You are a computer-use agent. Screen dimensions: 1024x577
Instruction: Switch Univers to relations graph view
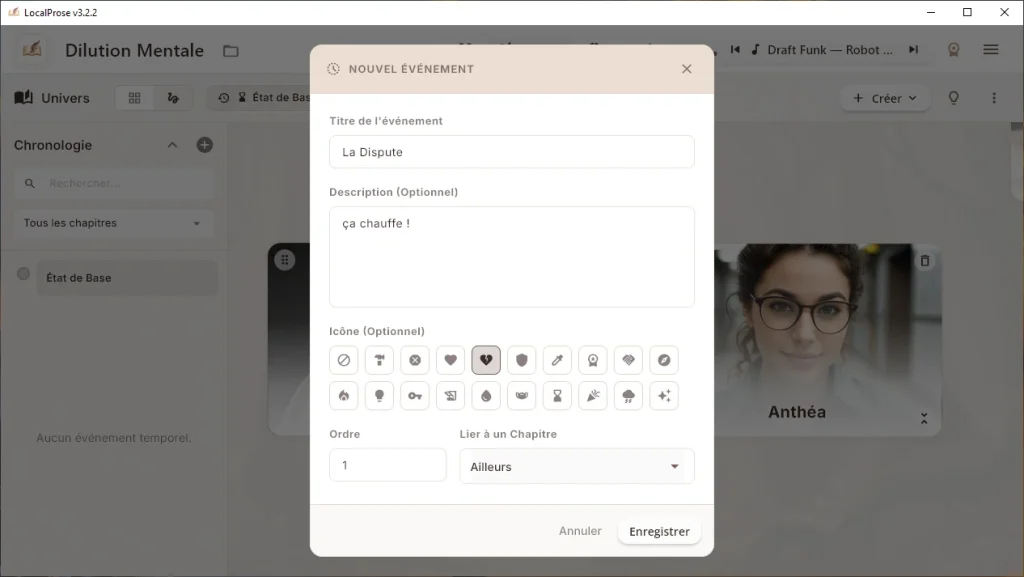(x=173, y=98)
